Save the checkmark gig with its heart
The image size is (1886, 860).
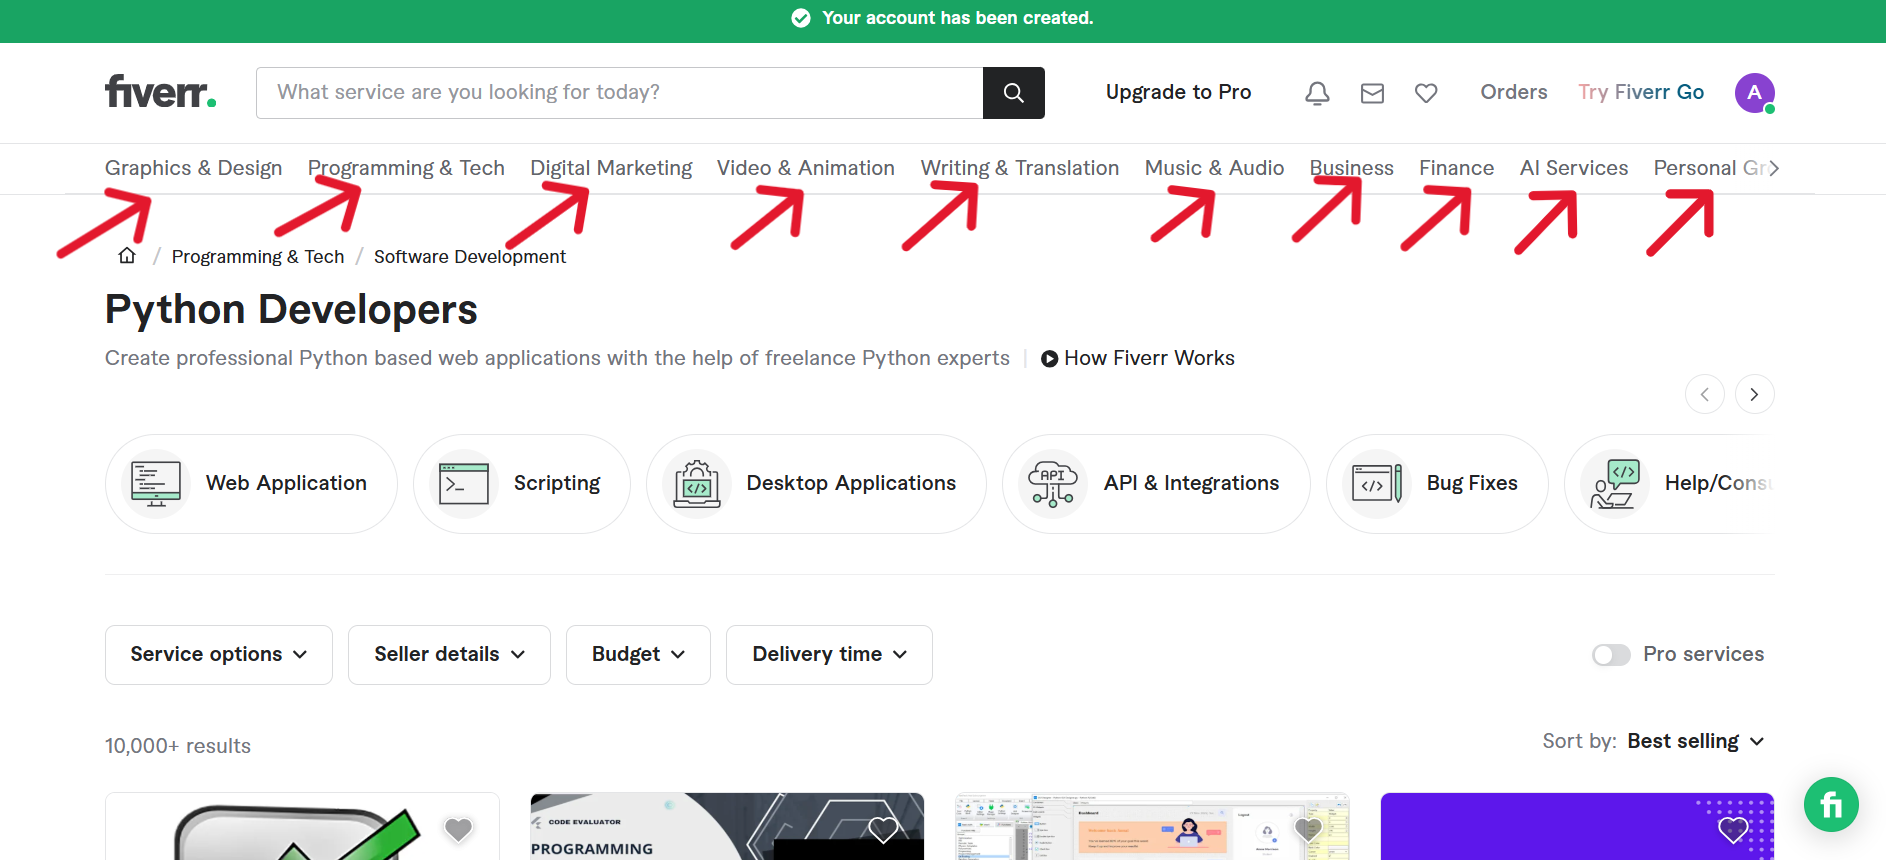point(458,829)
